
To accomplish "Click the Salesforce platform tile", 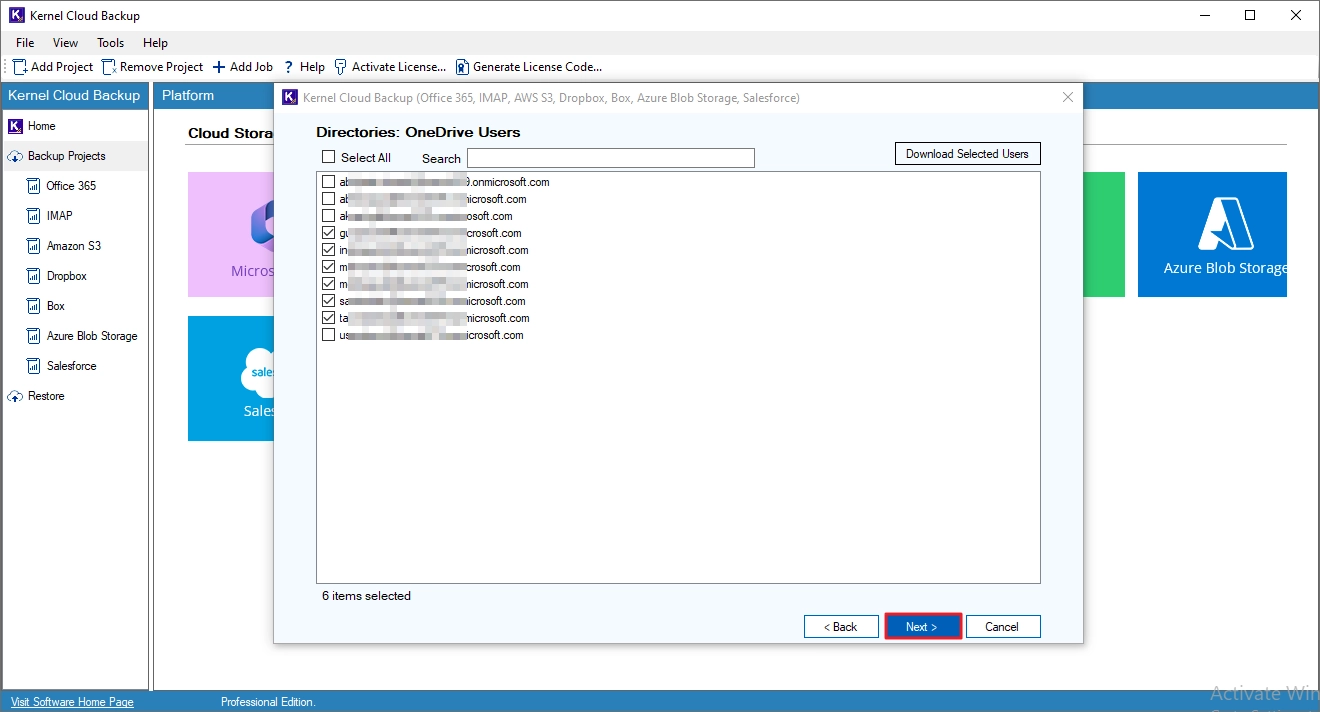I will click(231, 378).
